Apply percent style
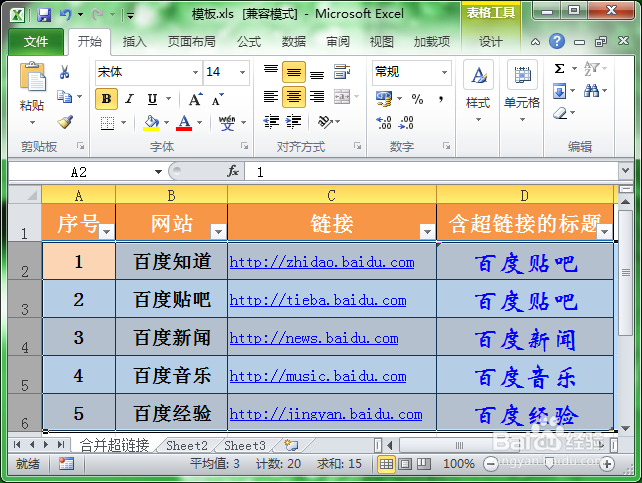 [417, 99]
